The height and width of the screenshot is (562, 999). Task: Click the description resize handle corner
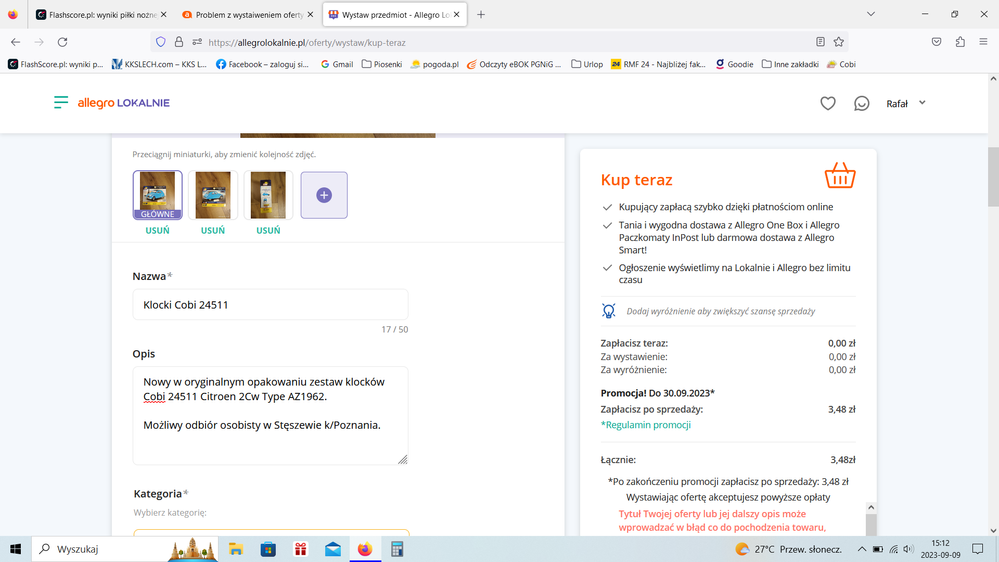point(403,459)
